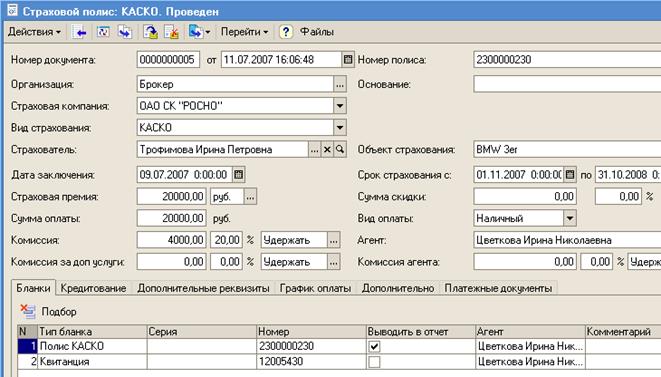This screenshot has height=377, width=661.
Task: Uncheck Выводить в отчет for Полис КАСКО
Action: (x=374, y=346)
